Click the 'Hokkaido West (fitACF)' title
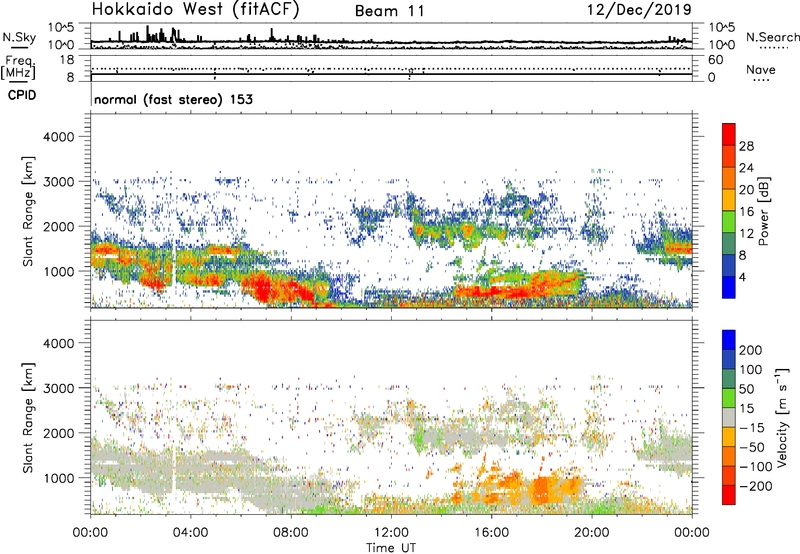 coord(195,9)
